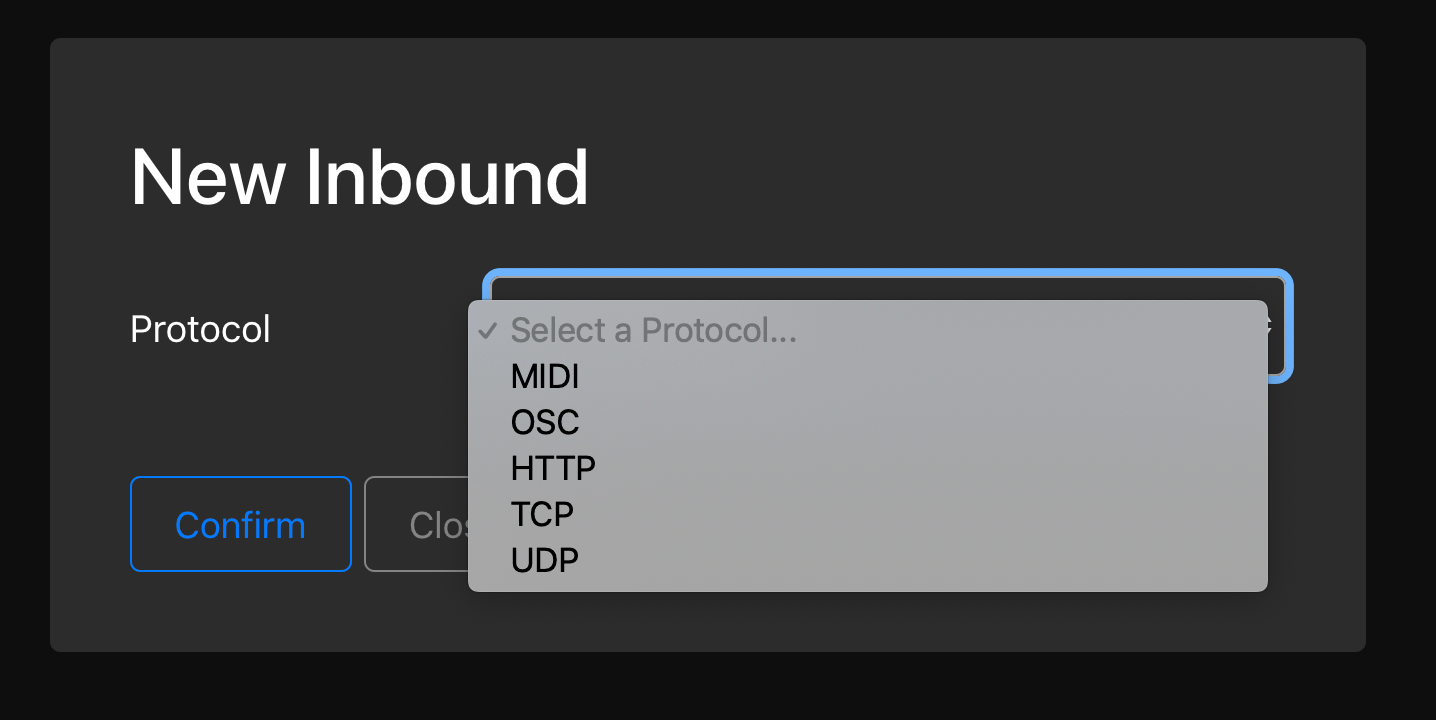Screen dimensions: 1436x720
Task: Pick HTTP in the protocol dropdown
Action: tap(553, 468)
